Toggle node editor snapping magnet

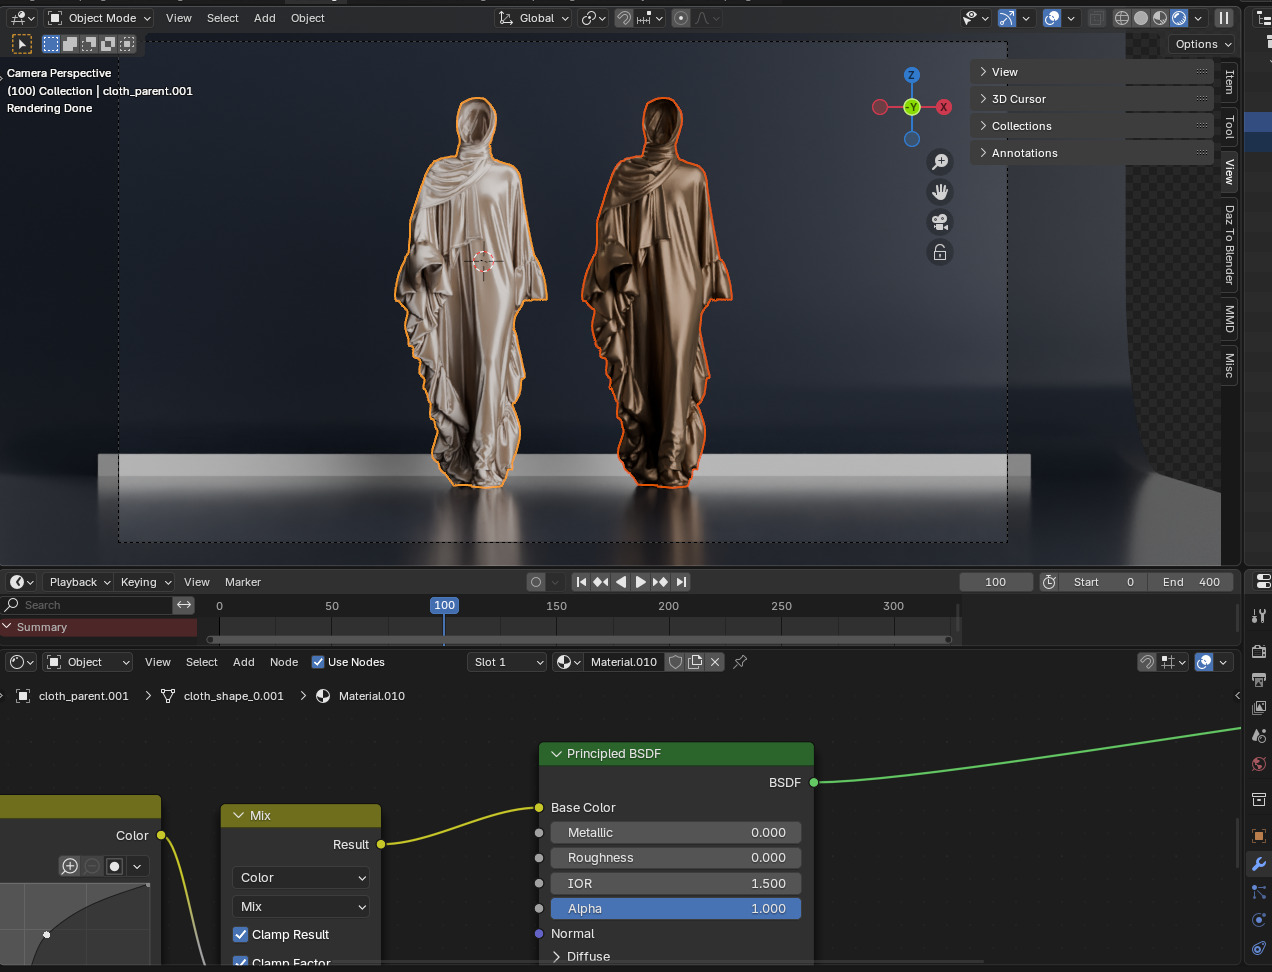[x=1147, y=662]
